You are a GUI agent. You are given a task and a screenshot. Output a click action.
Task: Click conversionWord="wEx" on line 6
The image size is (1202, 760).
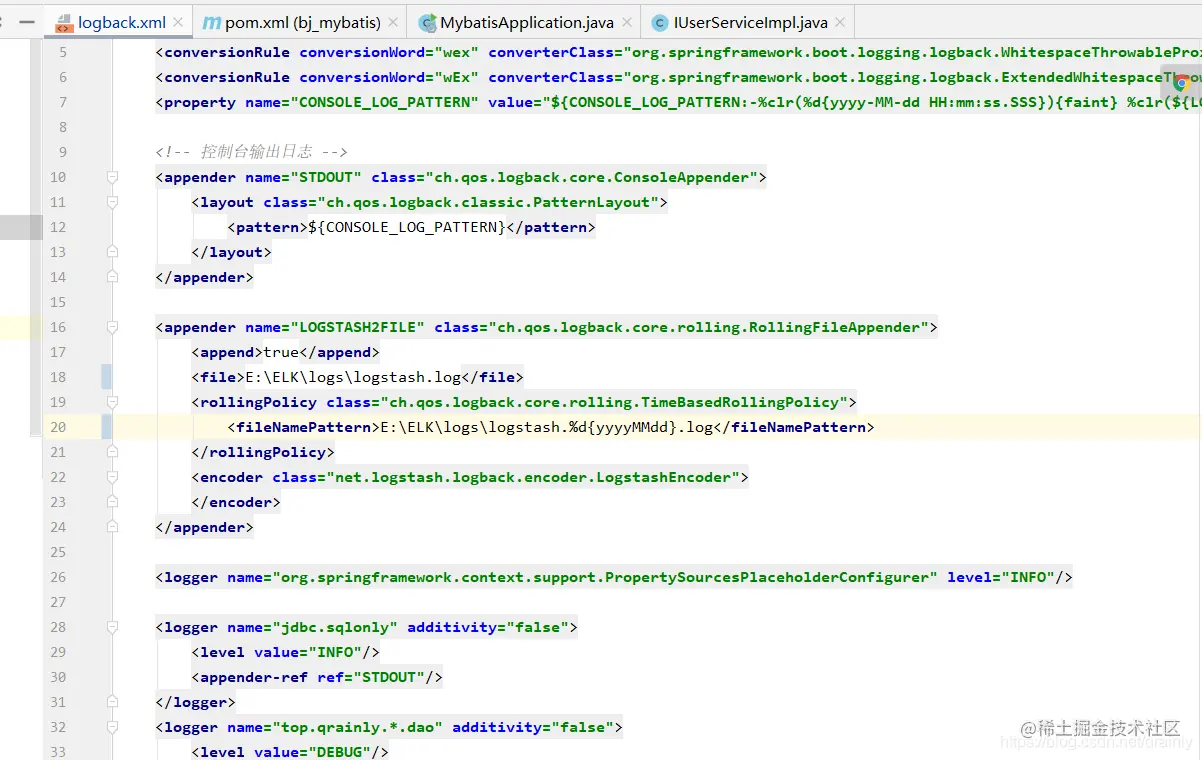(x=389, y=77)
